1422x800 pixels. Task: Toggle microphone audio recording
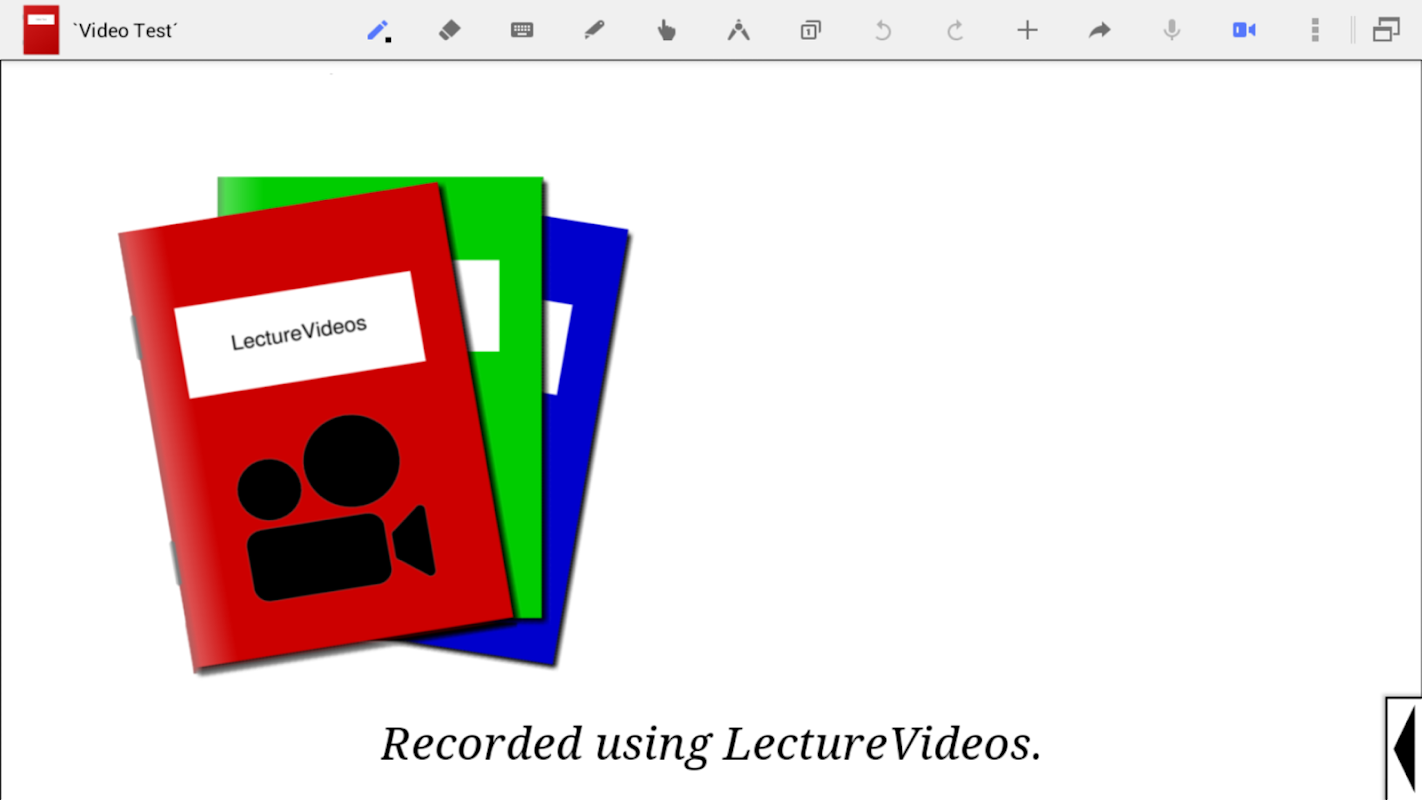[x=1171, y=31]
